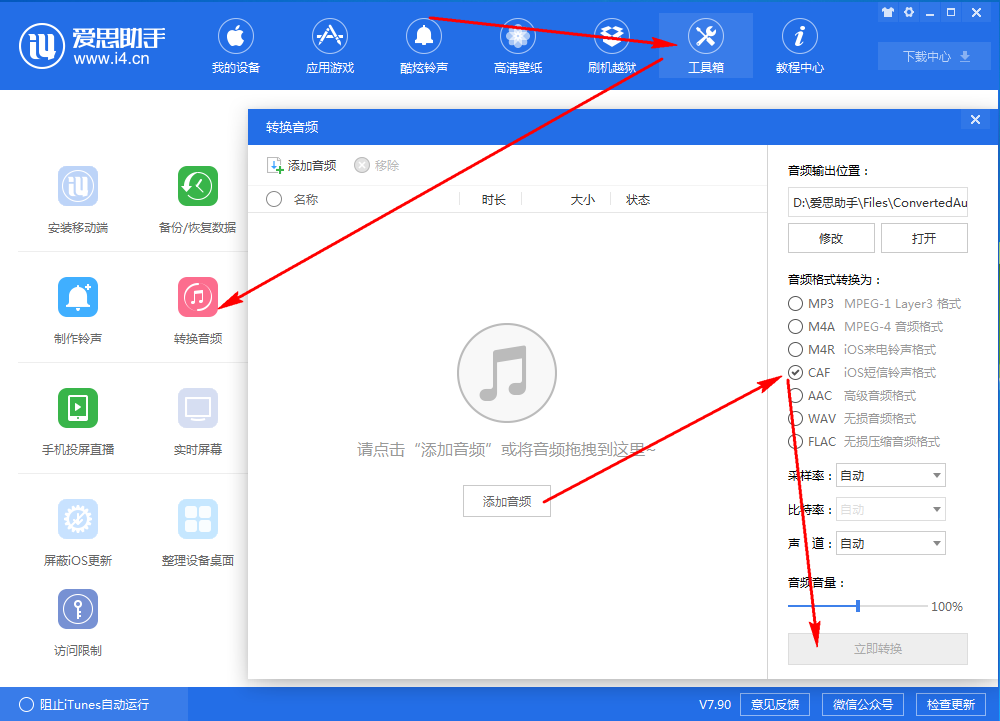Open the 刷机越狱 jailbreak section
1000x721 pixels.
[x=611, y=45]
